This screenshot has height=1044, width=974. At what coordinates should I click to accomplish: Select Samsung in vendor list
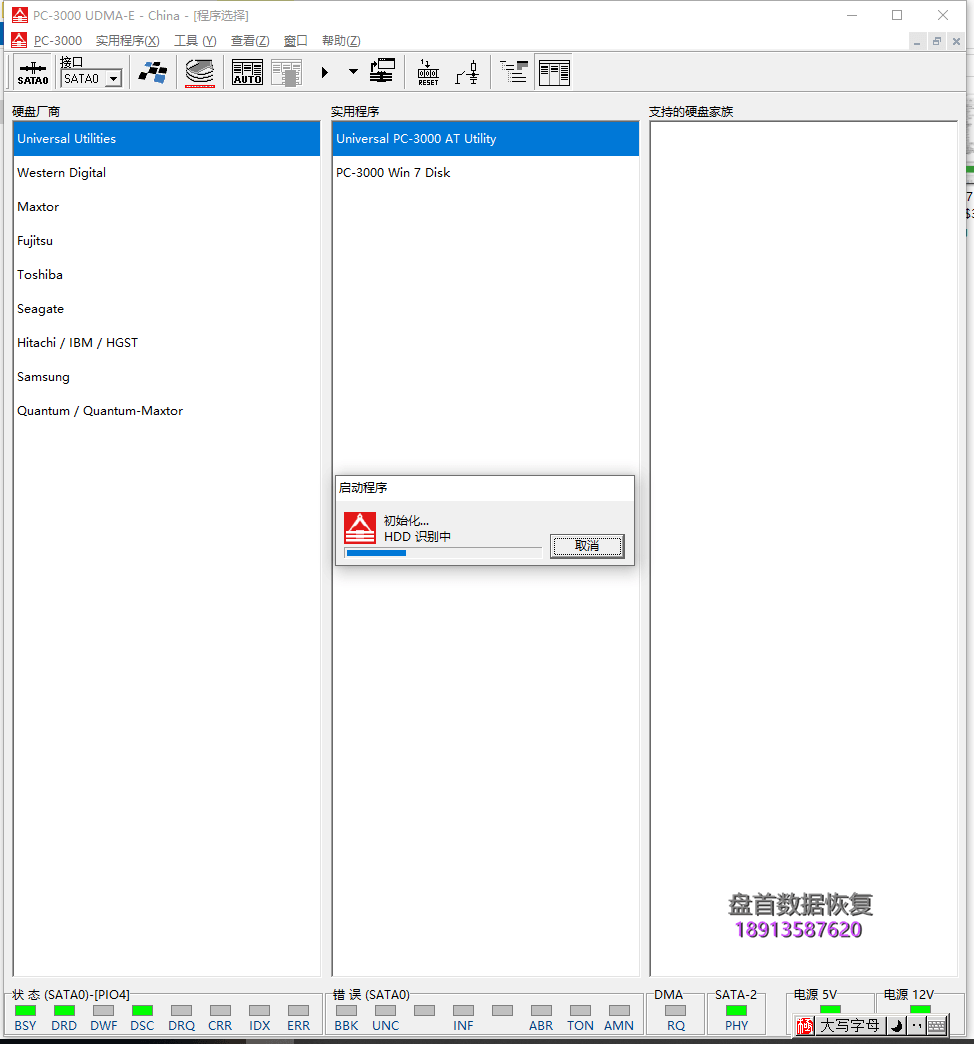166,376
